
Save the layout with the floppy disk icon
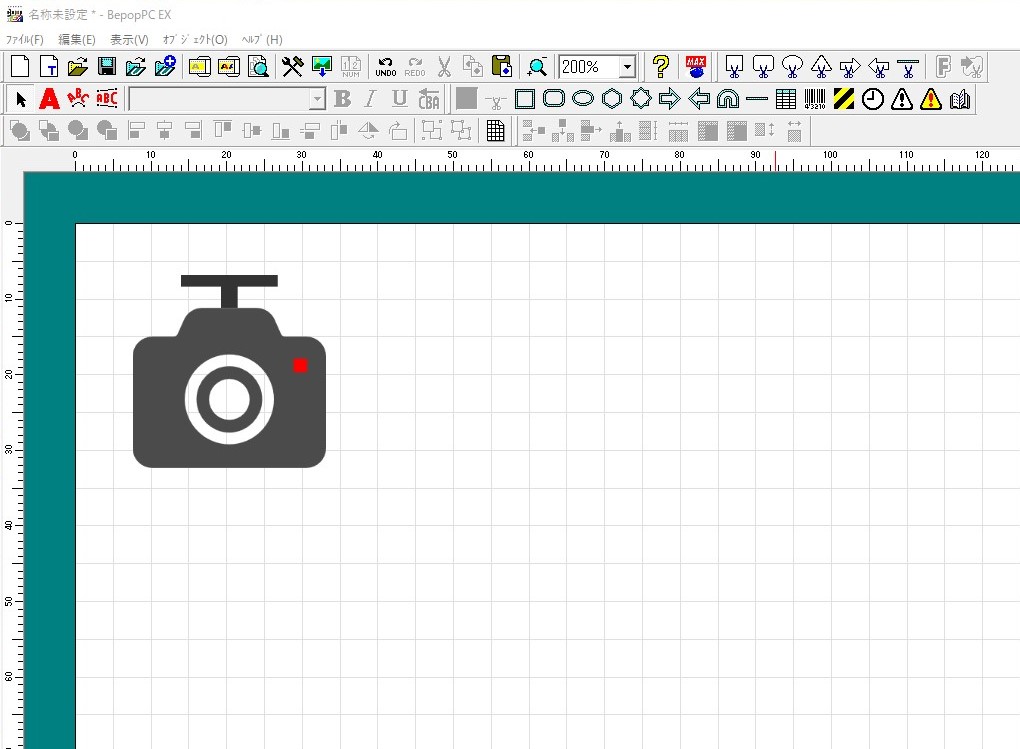pyautogui.click(x=107, y=67)
